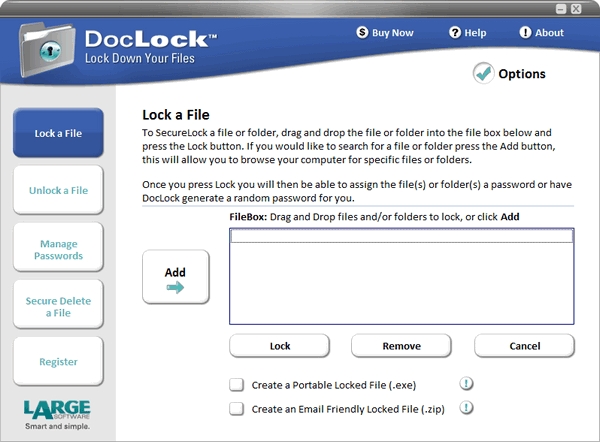Image resolution: width=600 pixels, height=442 pixels.
Task: Open the info icon for the Email Friendly Locked File option
Action: coord(466,408)
